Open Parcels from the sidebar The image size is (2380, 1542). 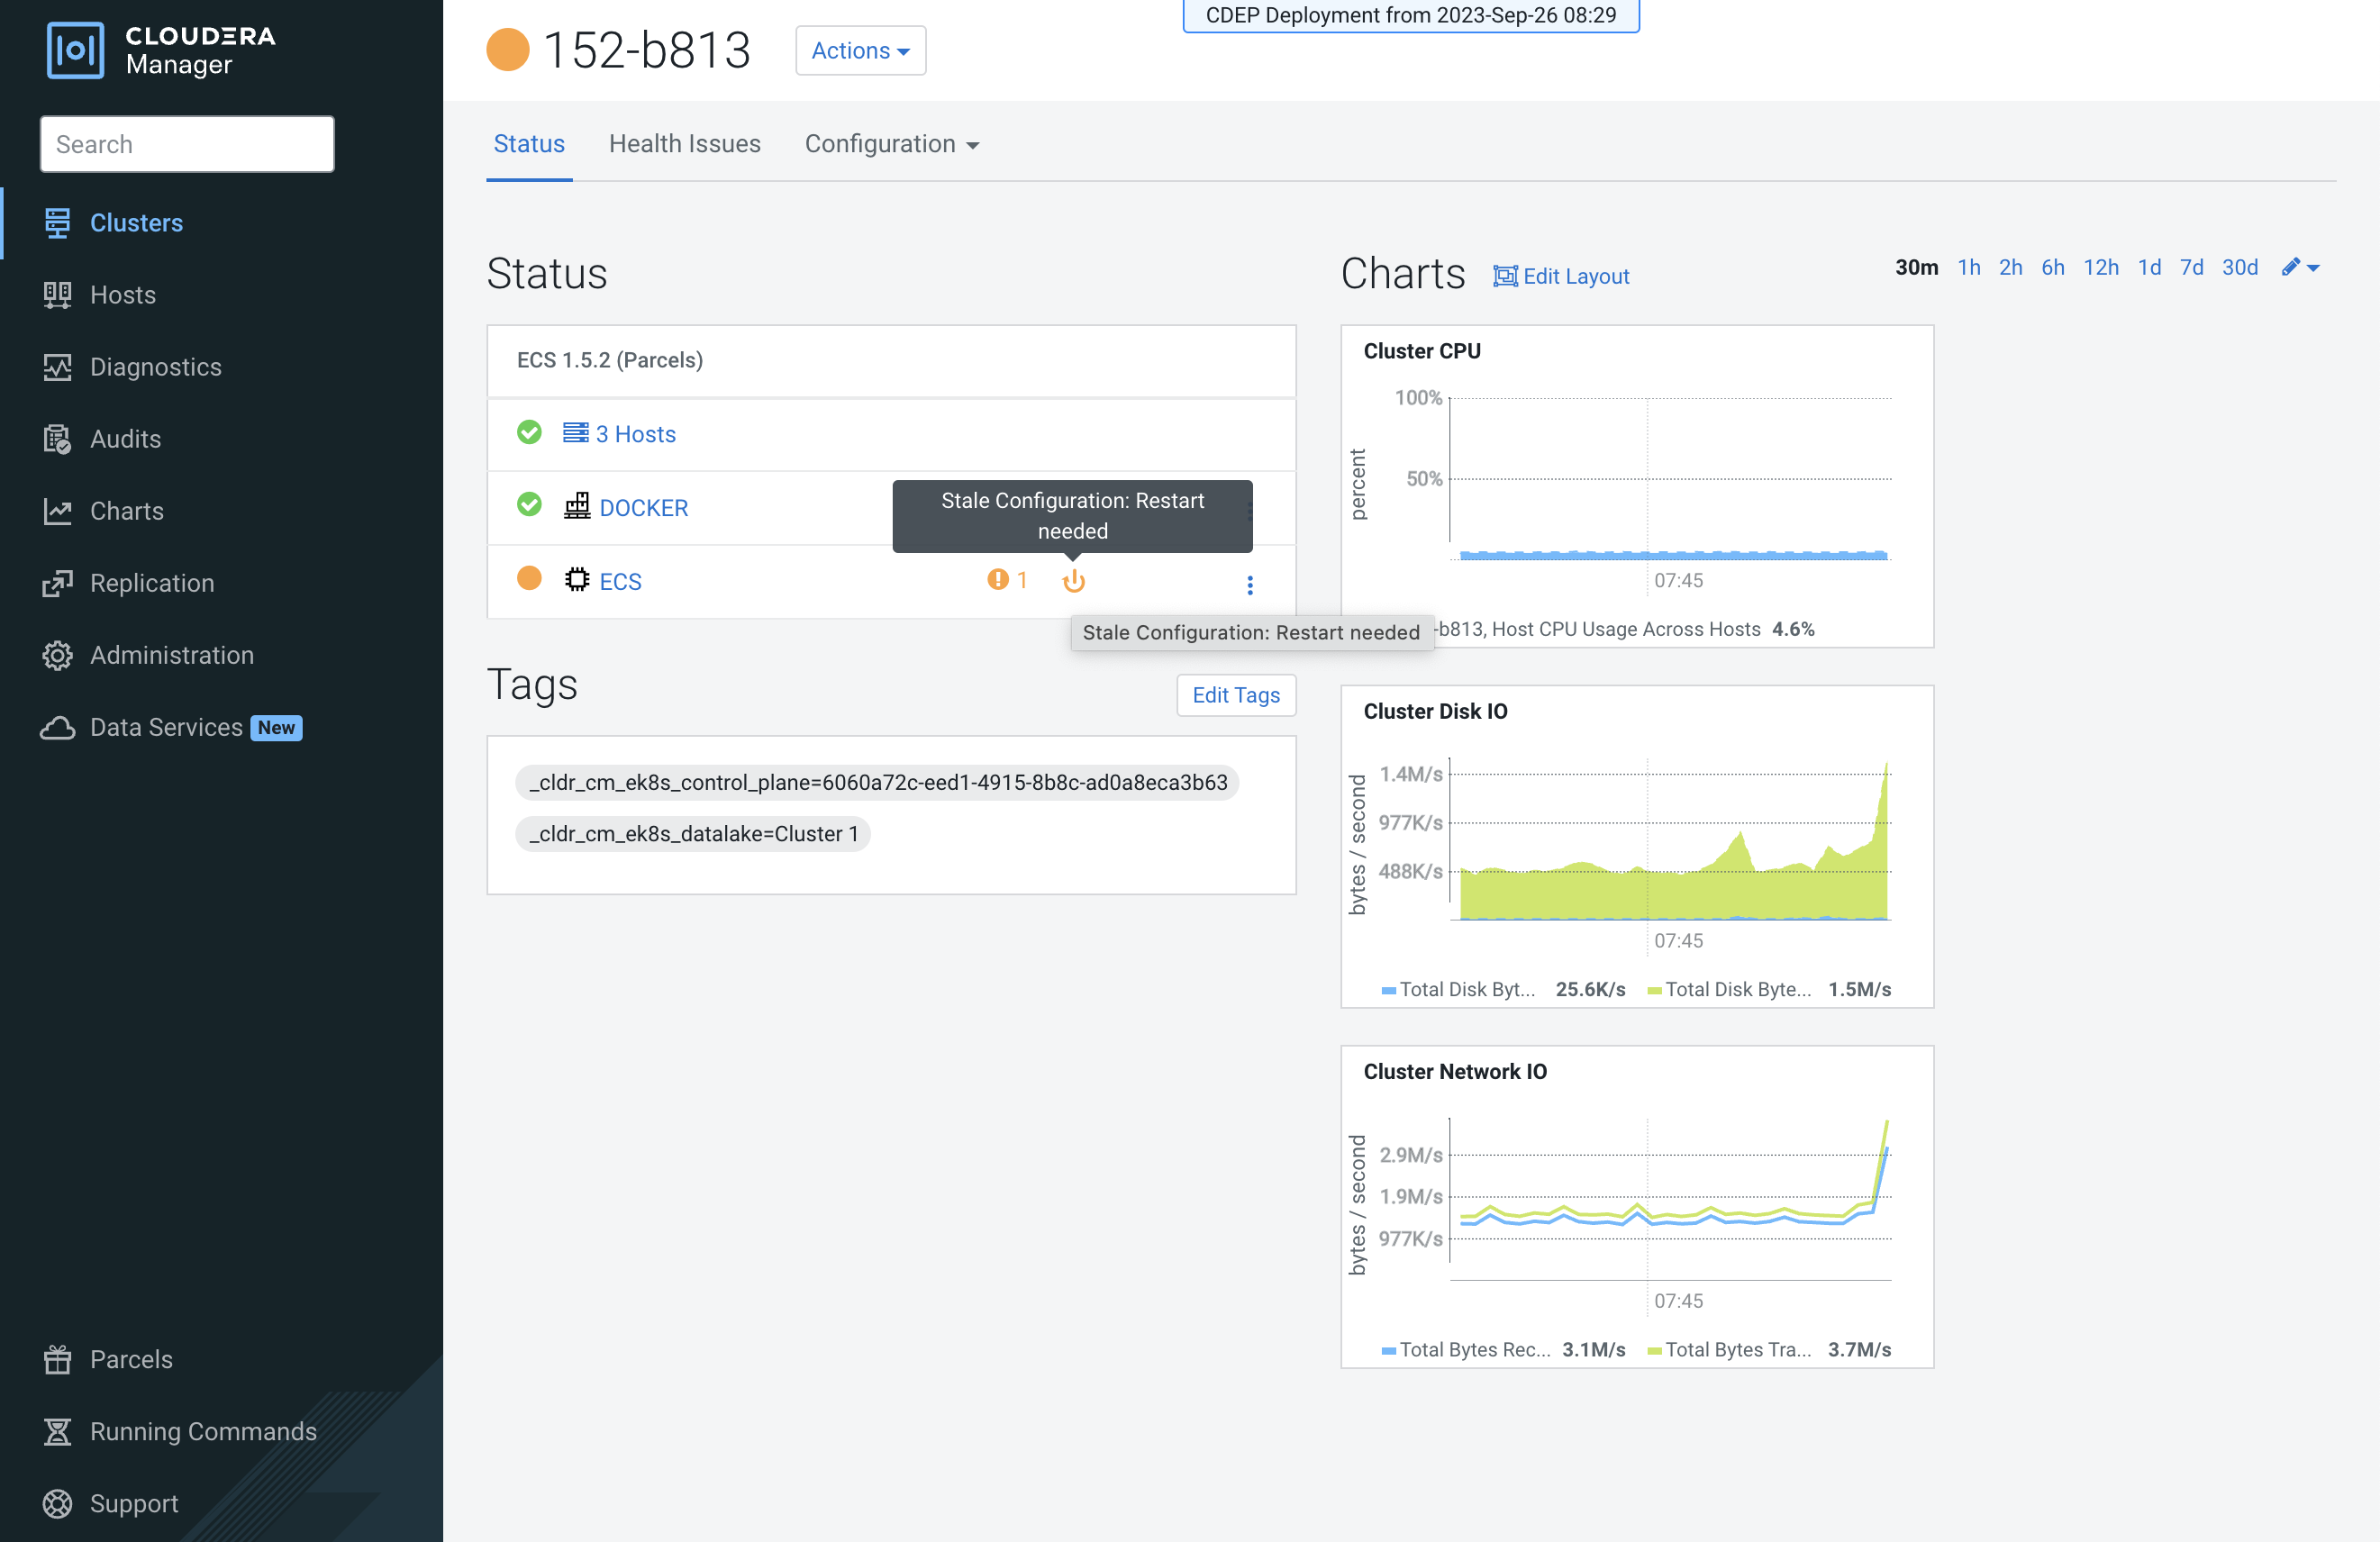coord(131,1359)
